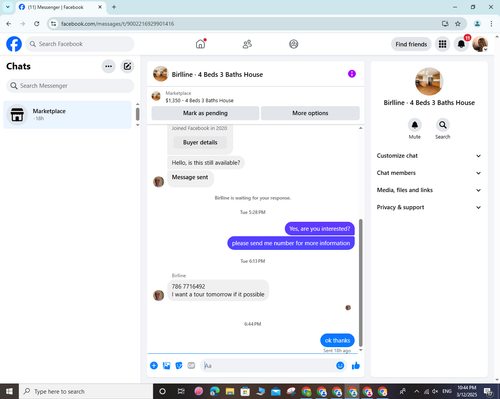Select the Messenger Facebook browser tab

60,7
